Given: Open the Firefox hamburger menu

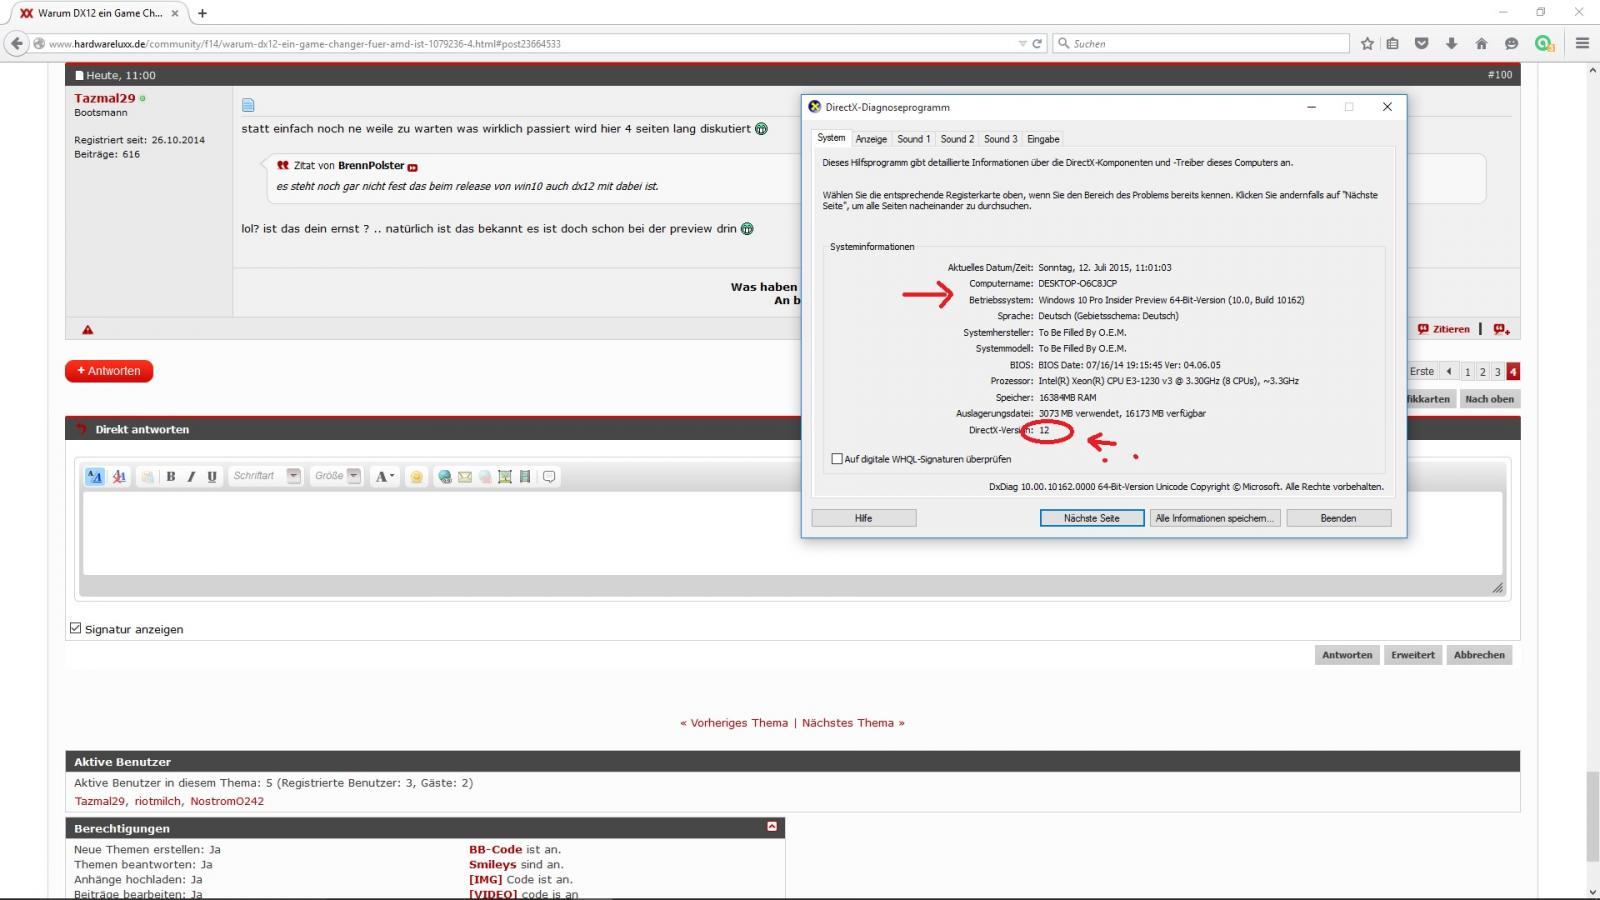Looking at the screenshot, I should click(1582, 43).
